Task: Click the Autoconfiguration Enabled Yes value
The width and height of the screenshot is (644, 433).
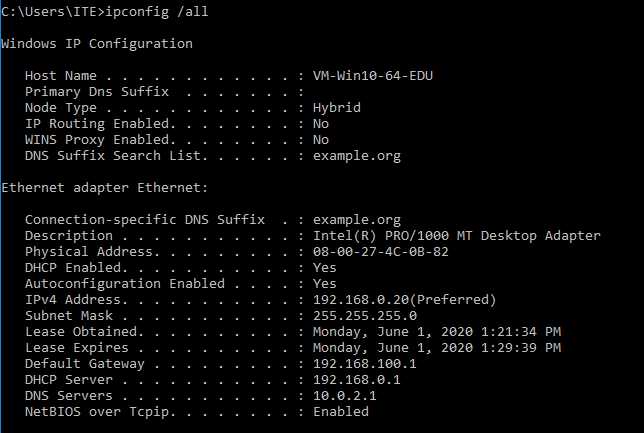Action: click(324, 284)
